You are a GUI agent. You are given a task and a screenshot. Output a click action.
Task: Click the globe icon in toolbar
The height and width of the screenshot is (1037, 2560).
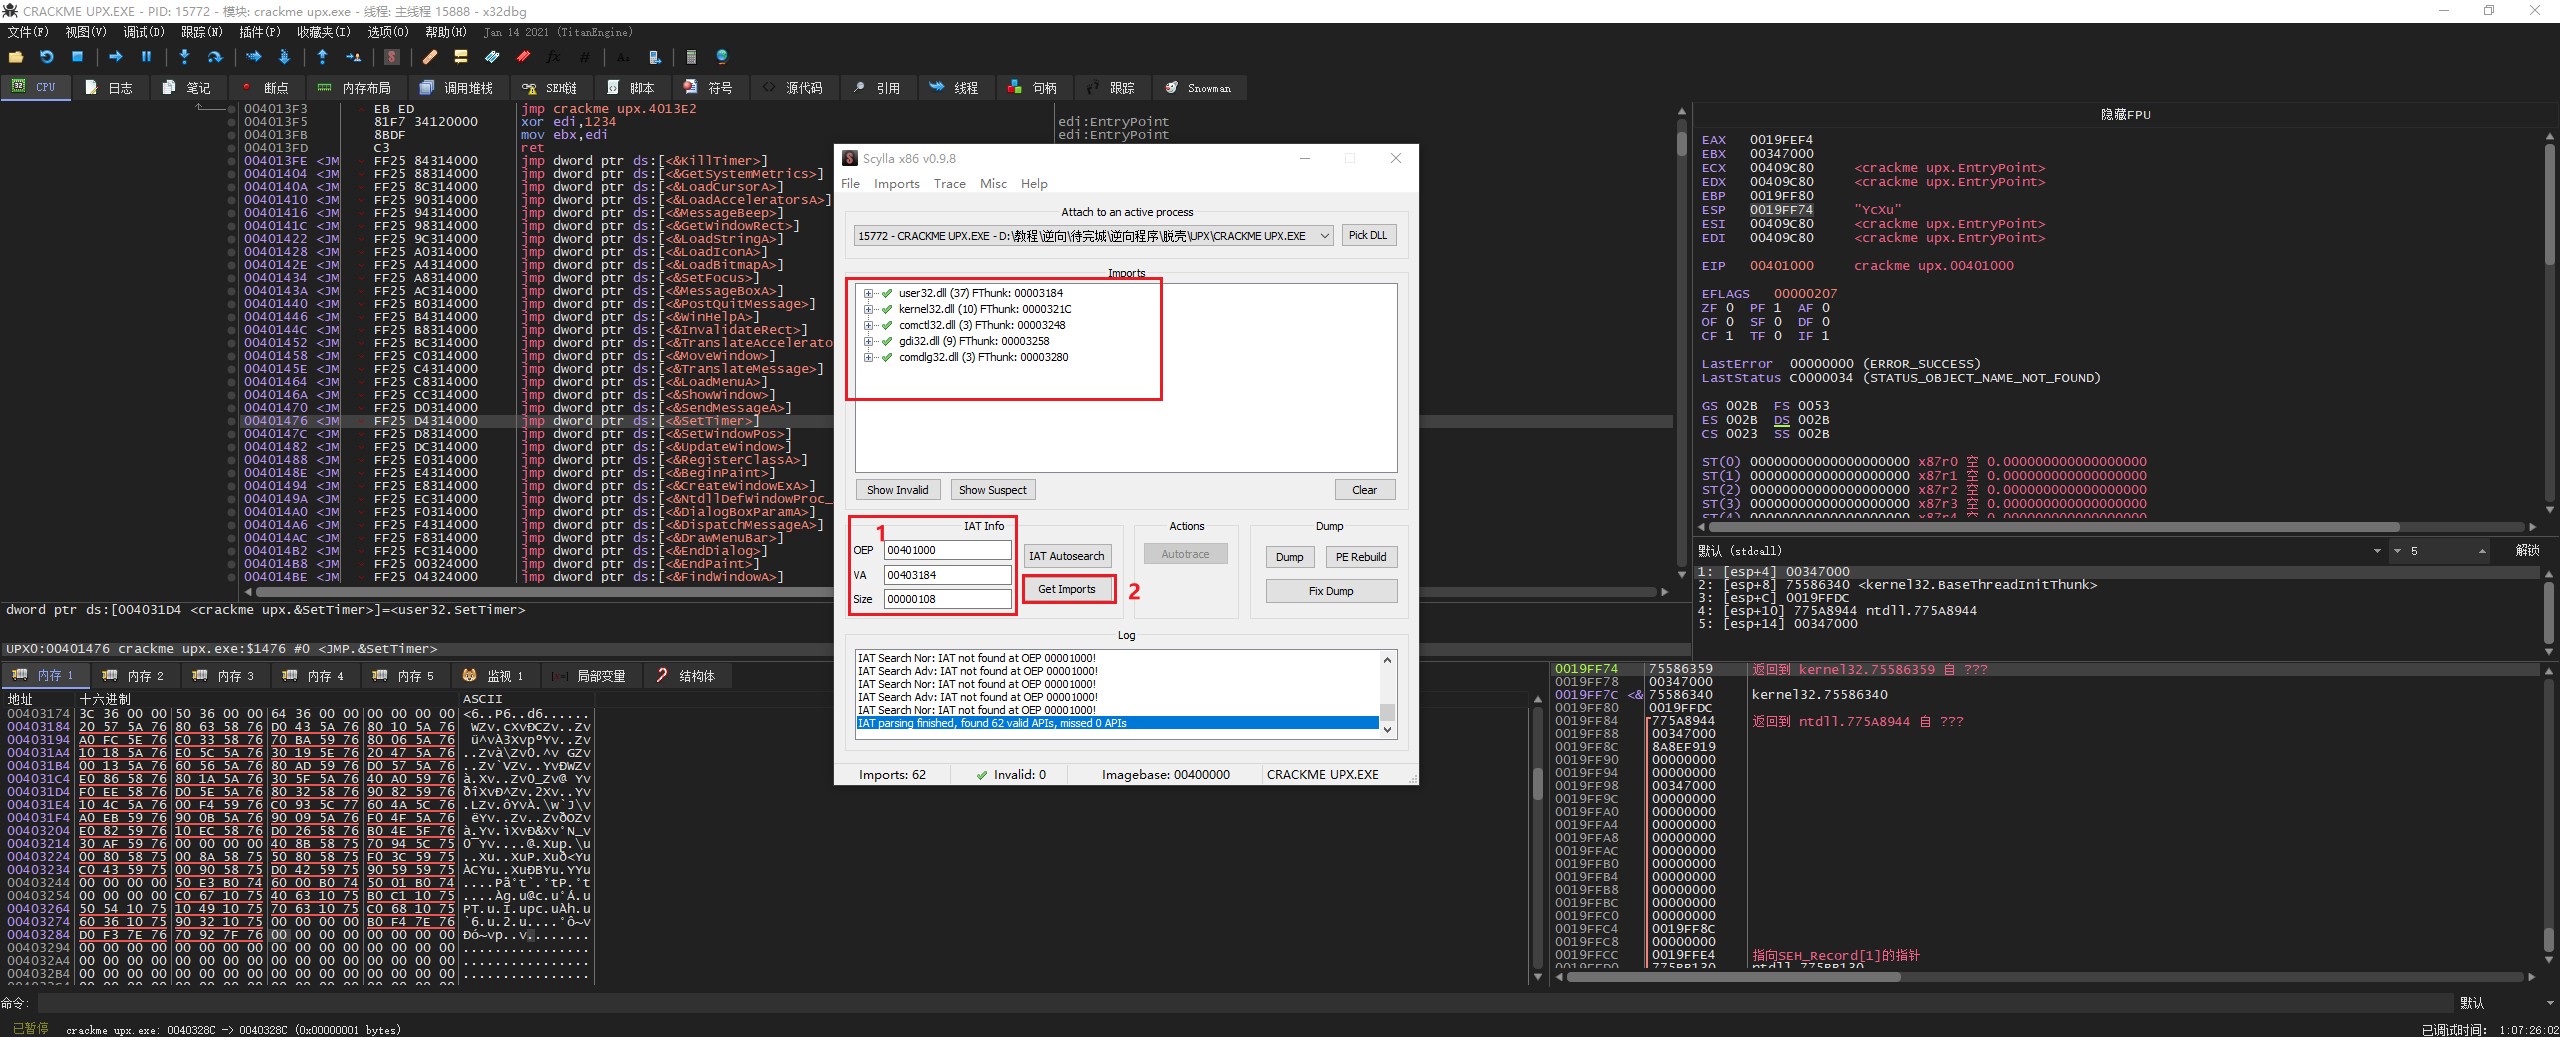[722, 57]
